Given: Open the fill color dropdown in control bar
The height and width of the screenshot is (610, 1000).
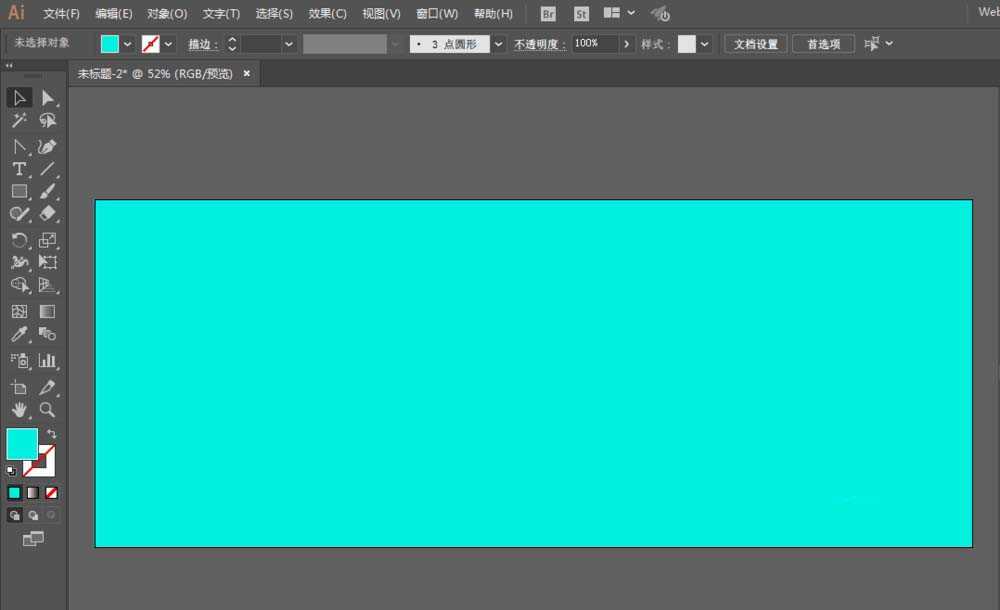Looking at the screenshot, I should (x=127, y=44).
